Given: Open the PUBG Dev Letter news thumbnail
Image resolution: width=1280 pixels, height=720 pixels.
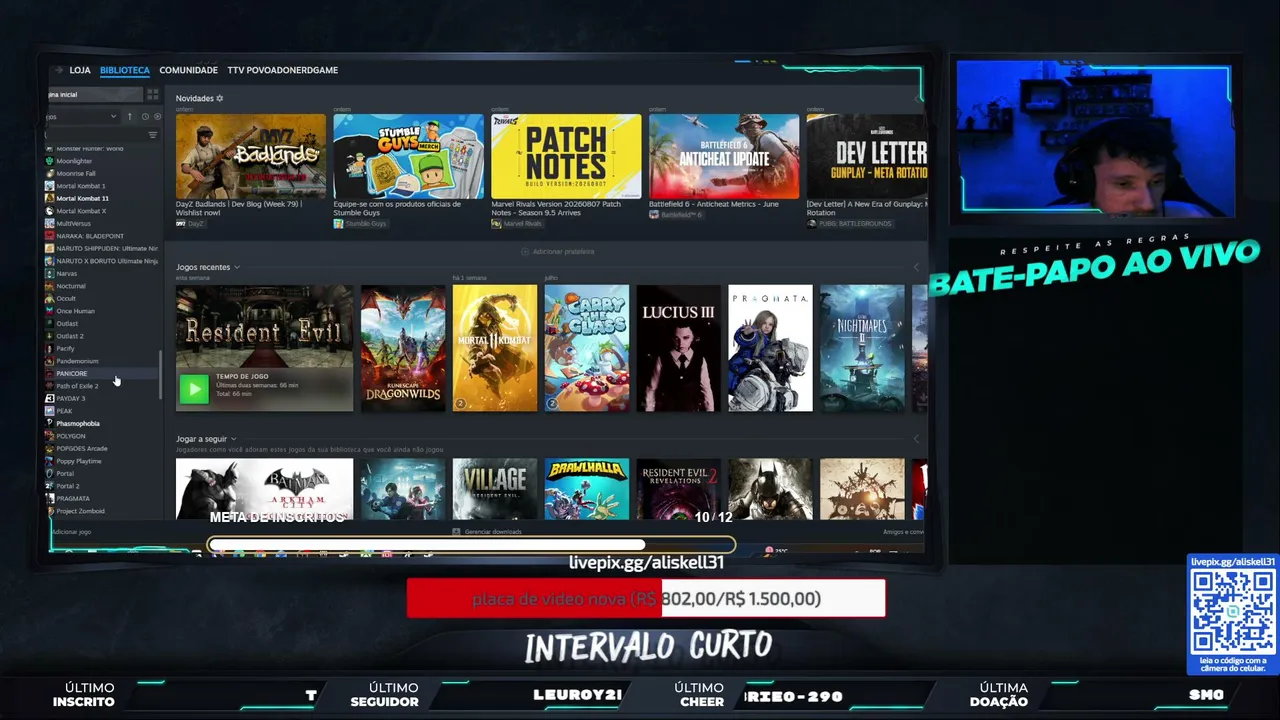Looking at the screenshot, I should pos(867,156).
